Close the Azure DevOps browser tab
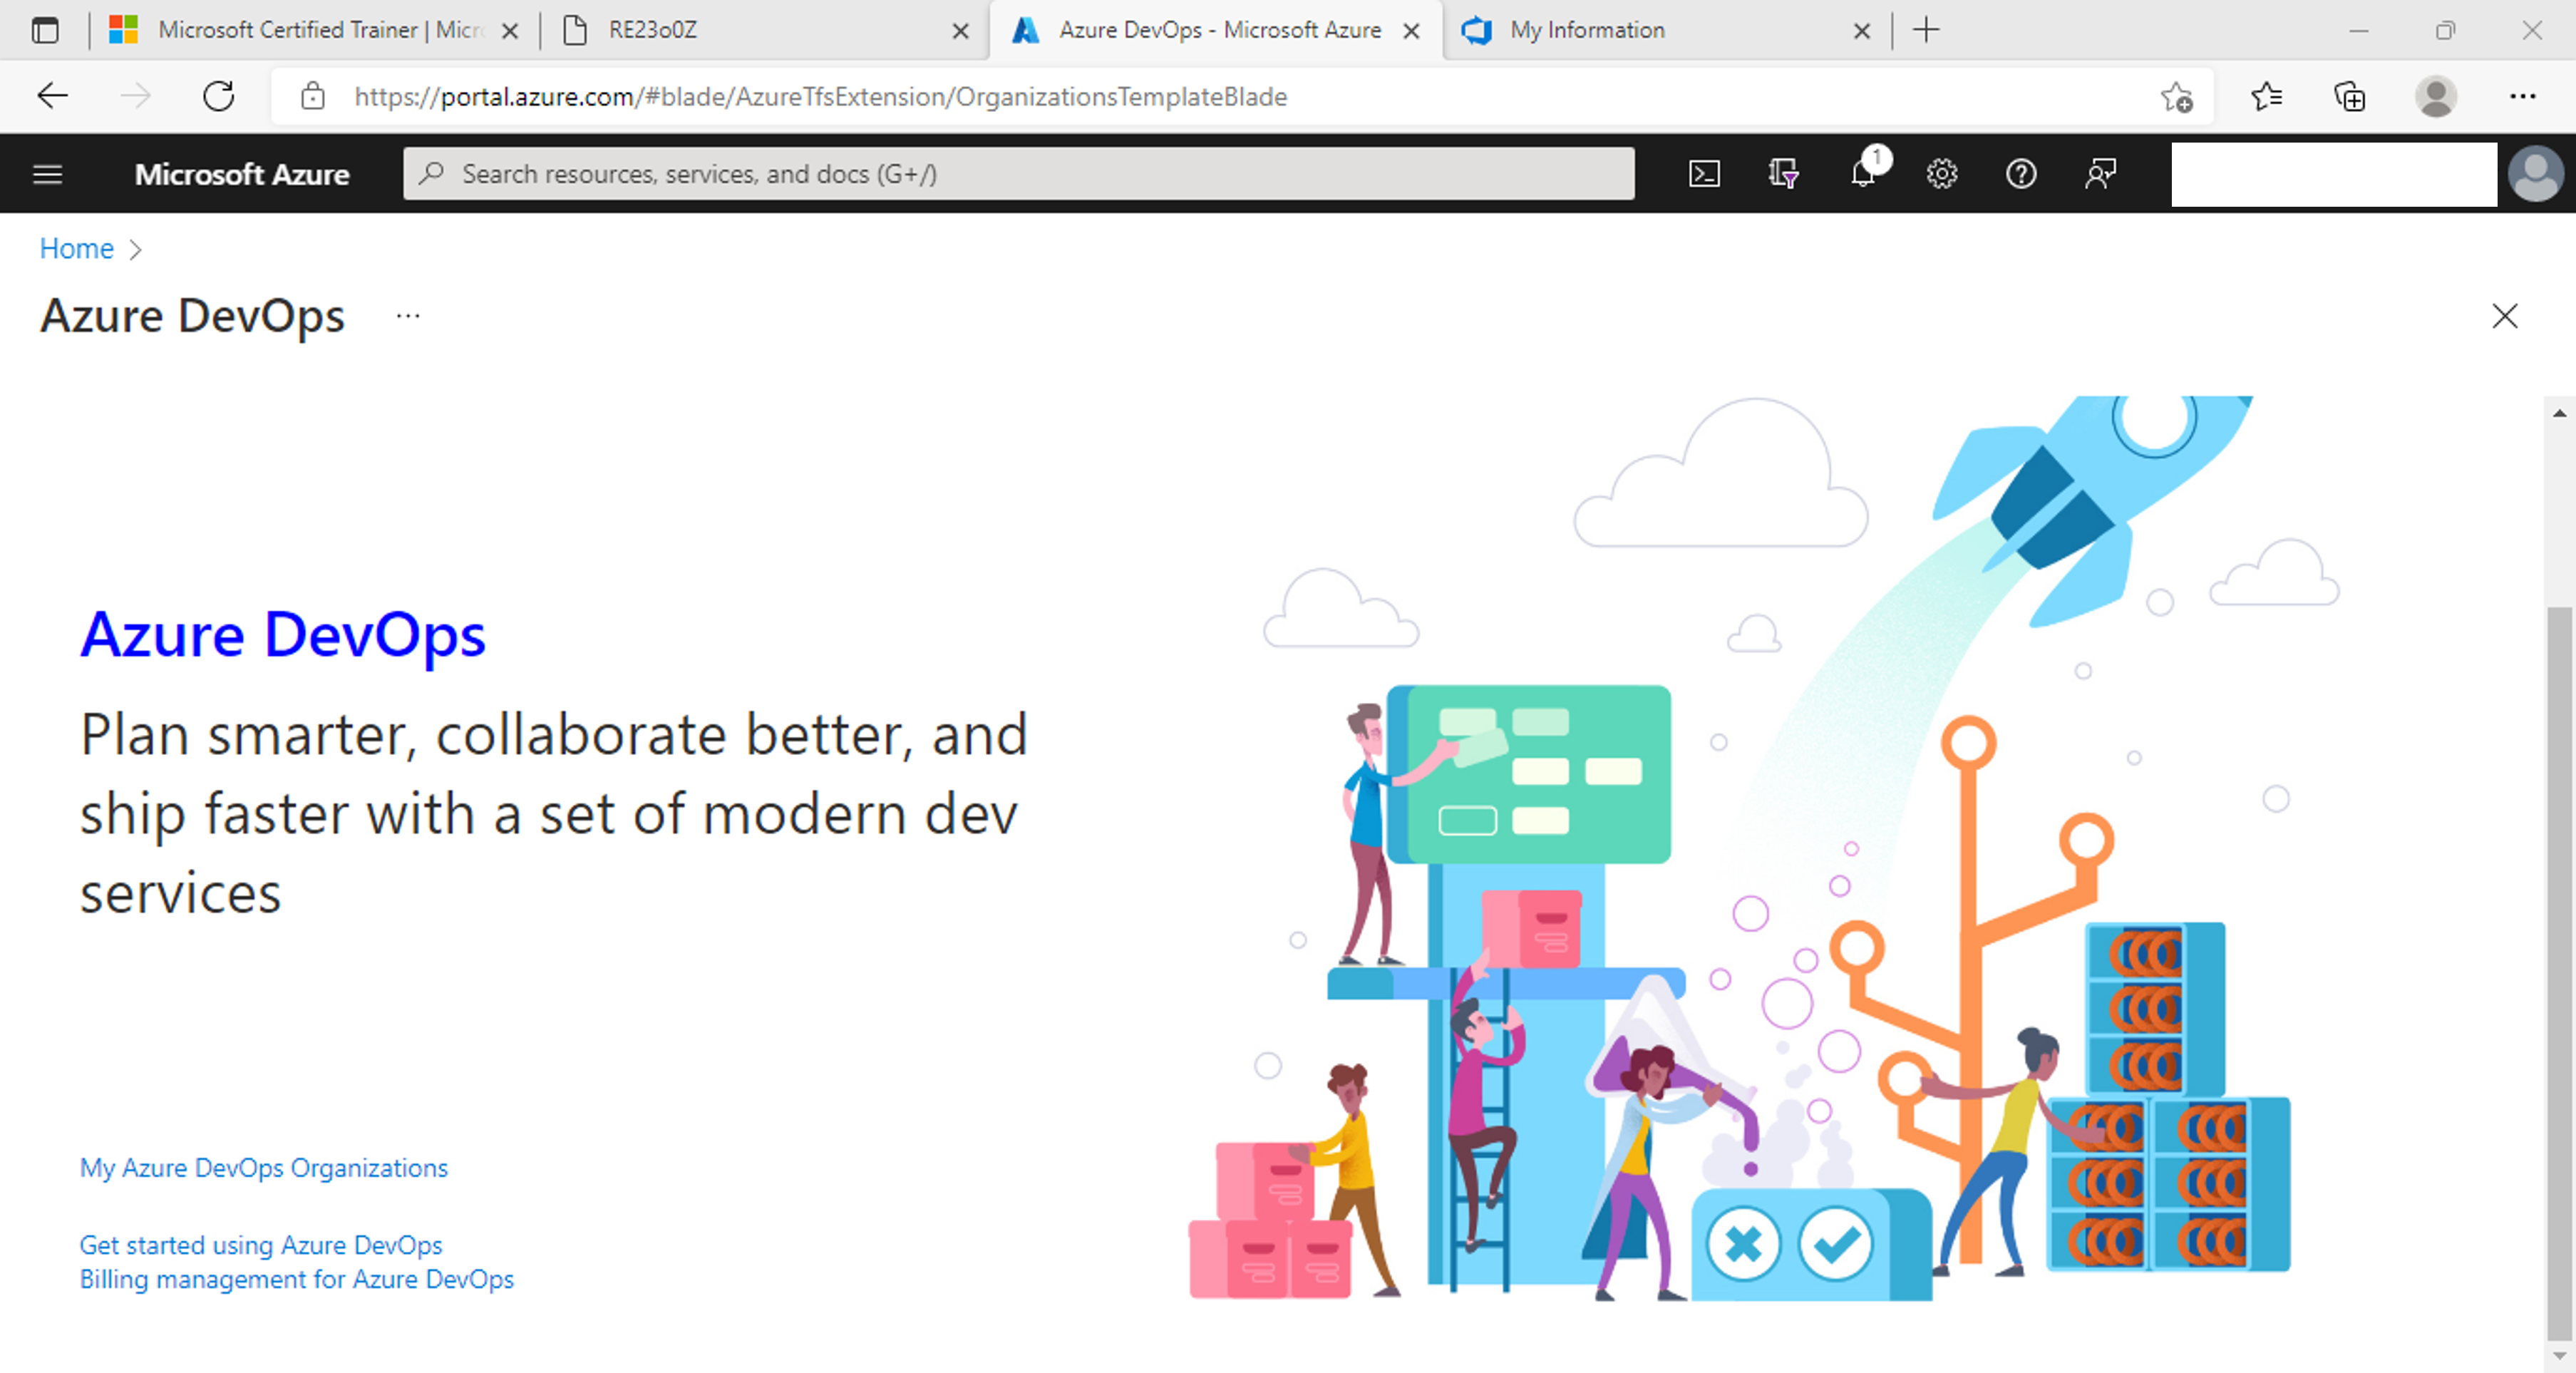Image resolution: width=2576 pixels, height=1373 pixels. pyautogui.click(x=1411, y=31)
